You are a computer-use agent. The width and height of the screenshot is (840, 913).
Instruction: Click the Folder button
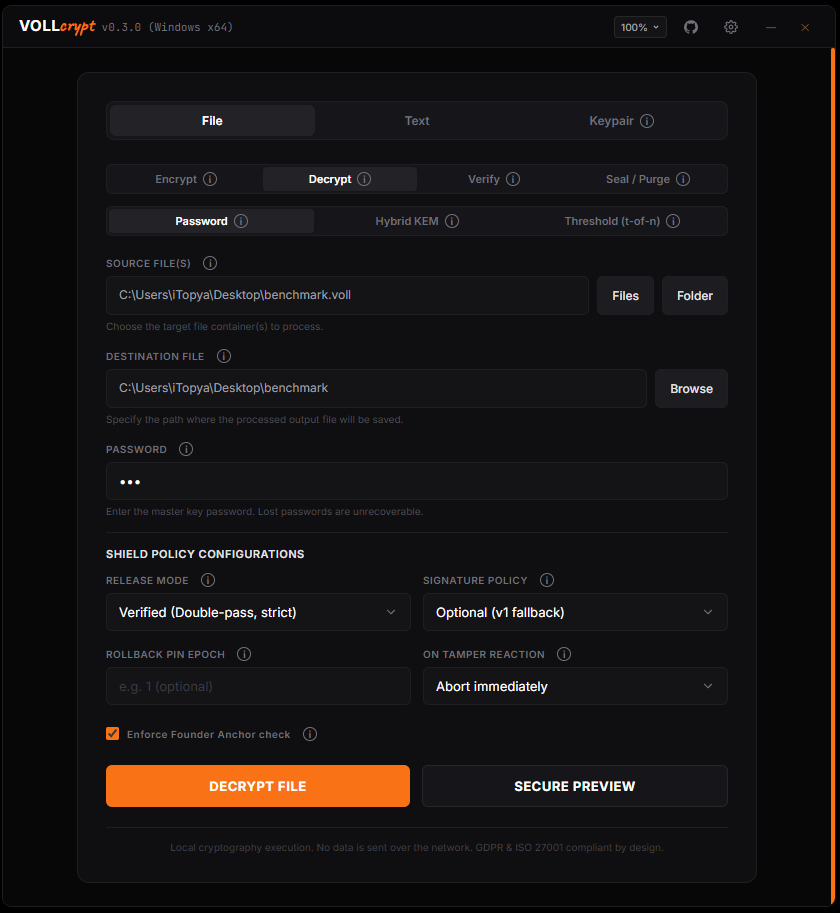[694, 296]
